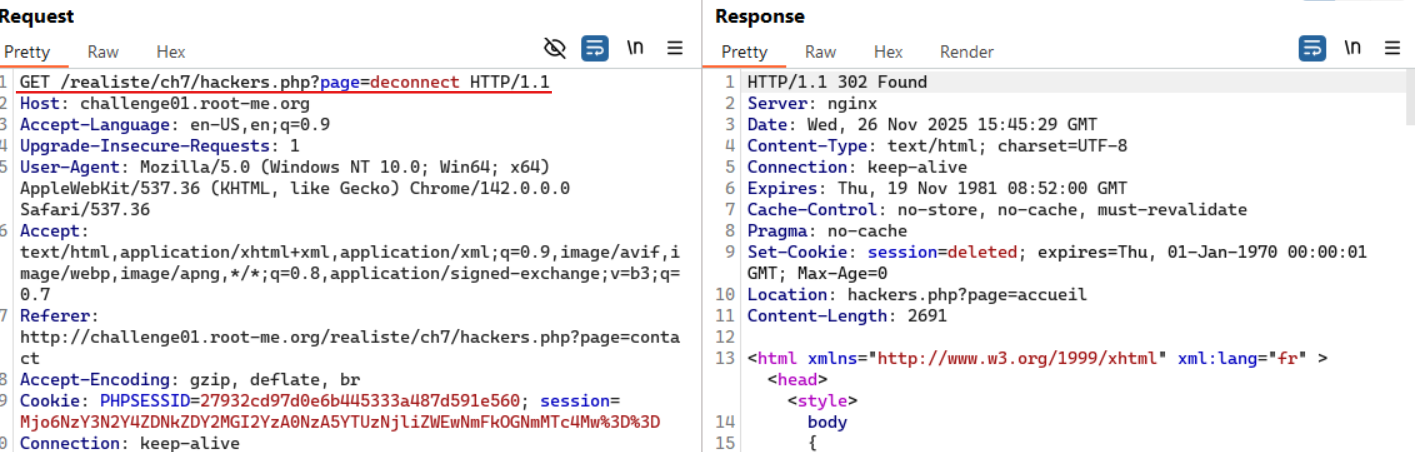Select the Pretty tab in Response

(744, 52)
